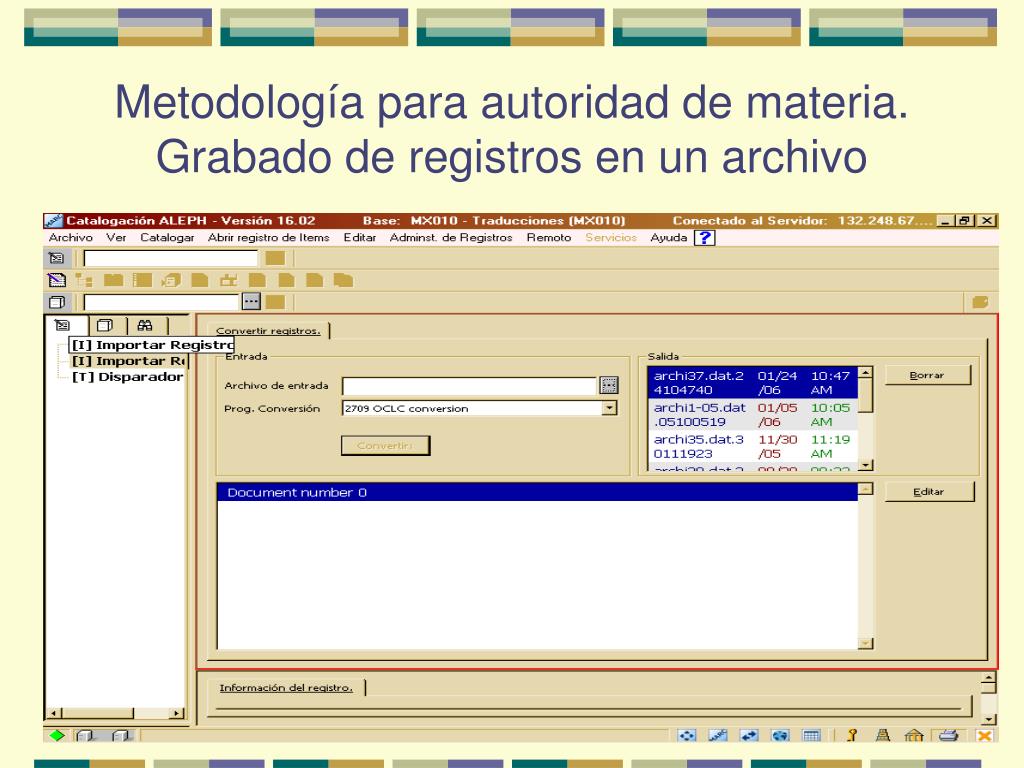Open the Ayuda menu
This screenshot has width=1024, height=768.
(x=669, y=238)
